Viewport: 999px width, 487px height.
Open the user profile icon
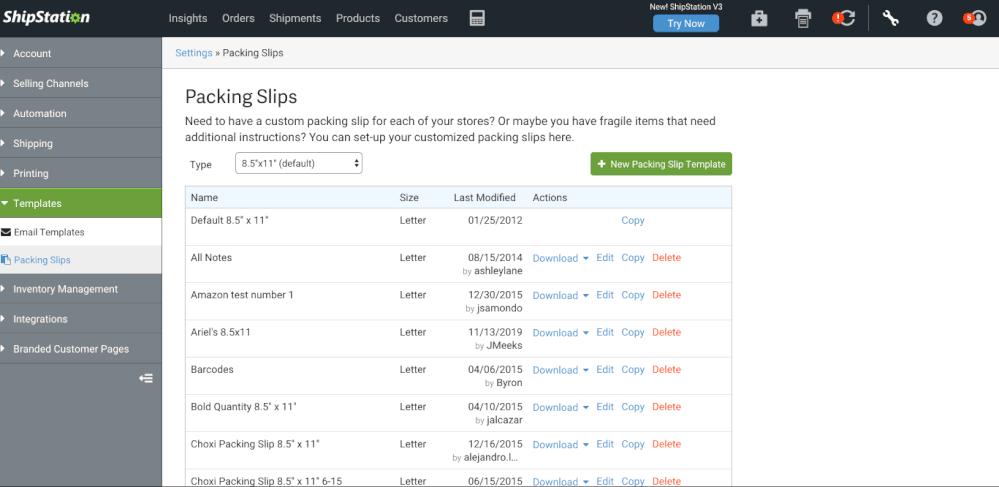point(974,18)
